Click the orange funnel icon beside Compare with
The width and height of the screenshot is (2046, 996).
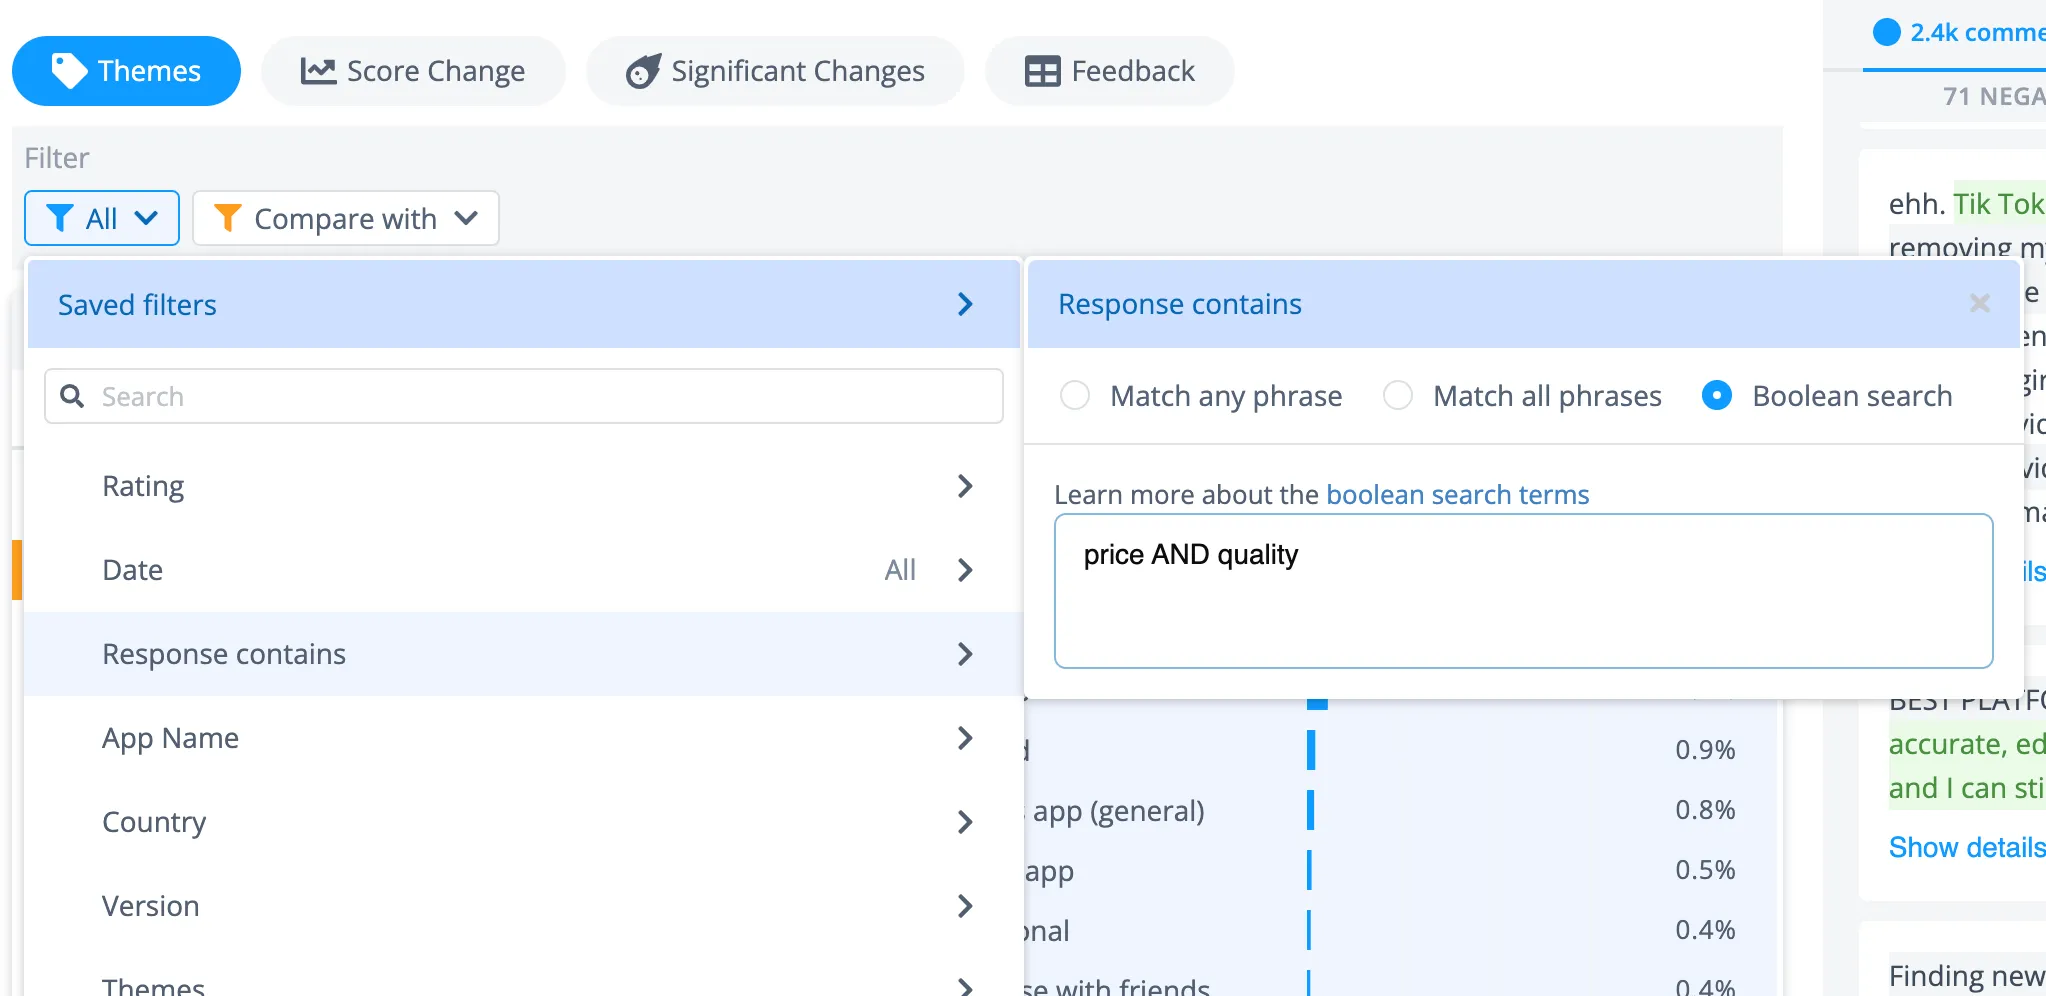(228, 217)
